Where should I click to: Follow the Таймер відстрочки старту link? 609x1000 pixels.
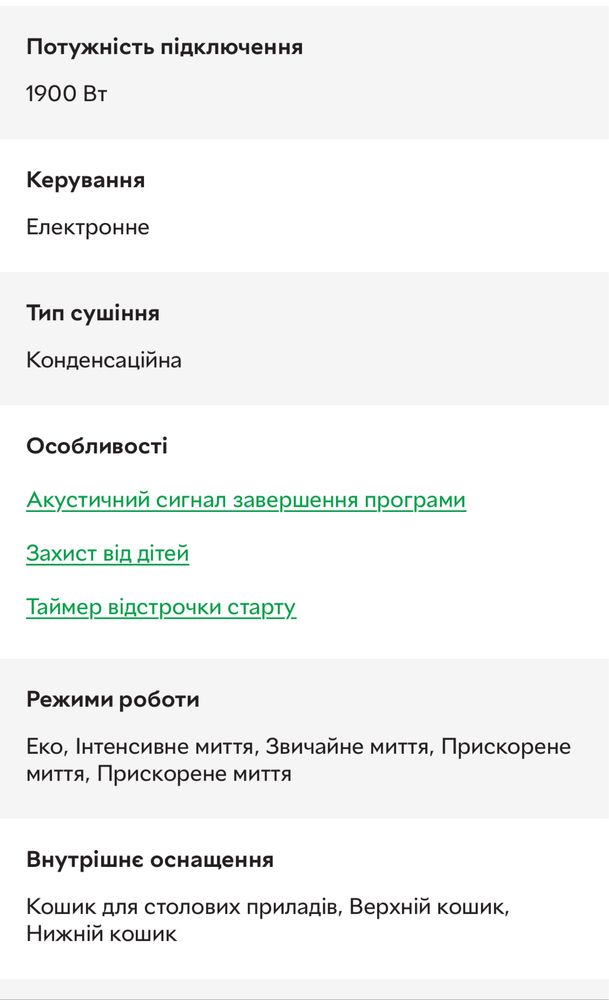[161, 607]
